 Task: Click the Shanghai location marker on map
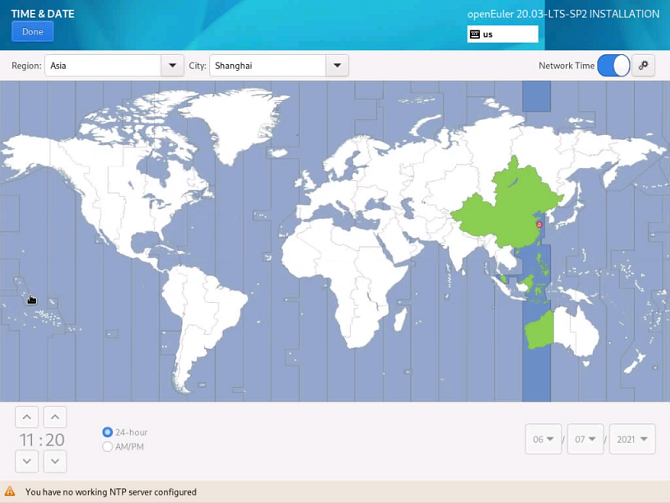[x=539, y=225]
